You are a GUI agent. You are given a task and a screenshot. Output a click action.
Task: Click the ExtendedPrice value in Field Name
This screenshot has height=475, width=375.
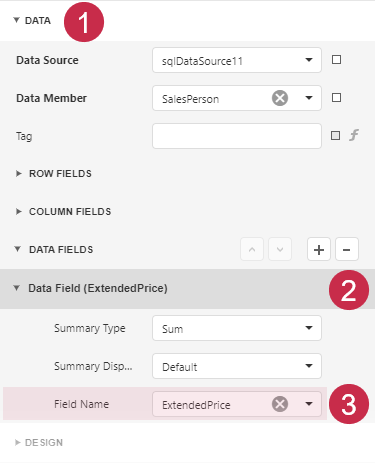tap(196, 405)
